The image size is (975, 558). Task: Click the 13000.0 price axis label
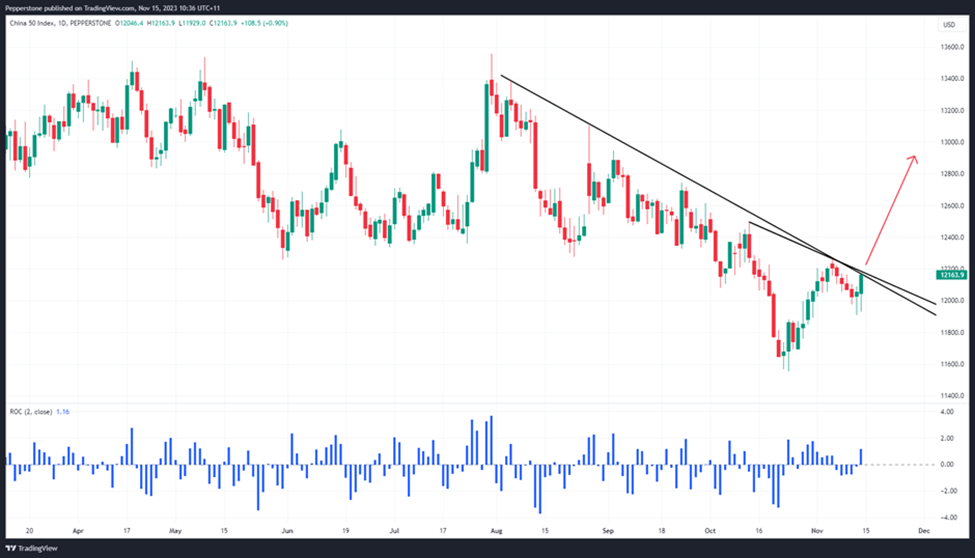point(951,142)
